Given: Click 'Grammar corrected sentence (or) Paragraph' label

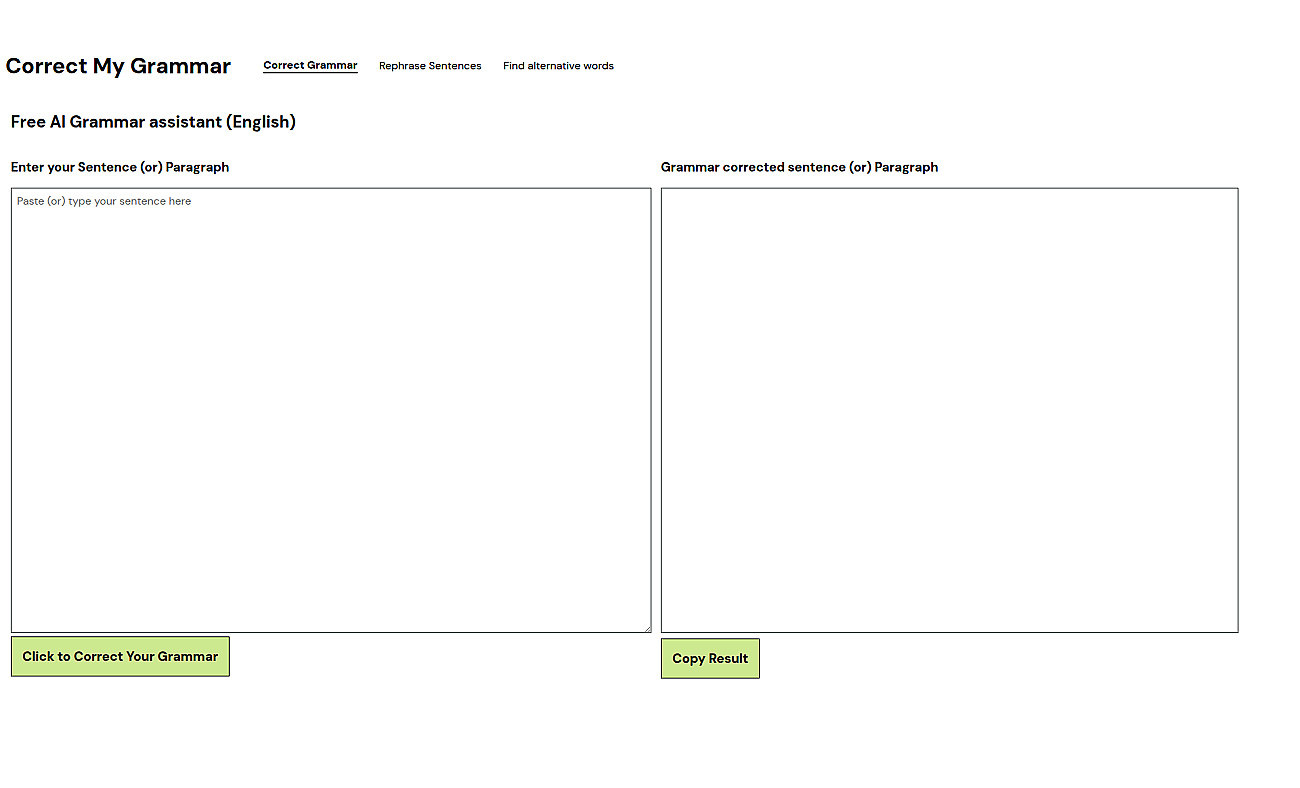Looking at the screenshot, I should (799, 167).
